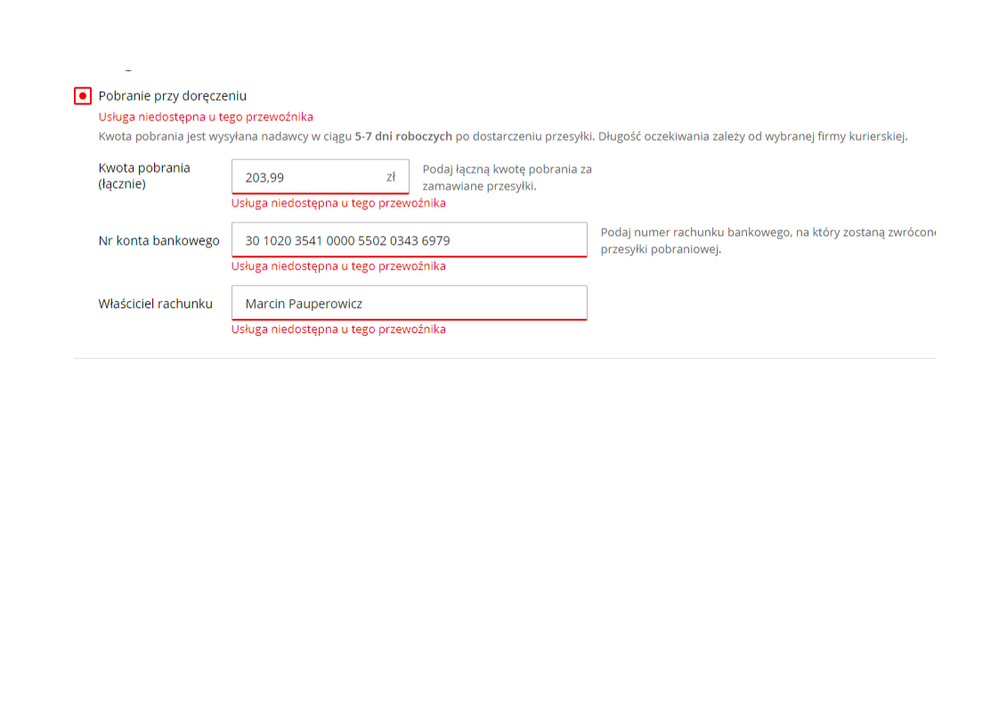The height and width of the screenshot is (706, 999).
Task: Click the '5-7 dni roboczych' bold text
Action: point(403,136)
